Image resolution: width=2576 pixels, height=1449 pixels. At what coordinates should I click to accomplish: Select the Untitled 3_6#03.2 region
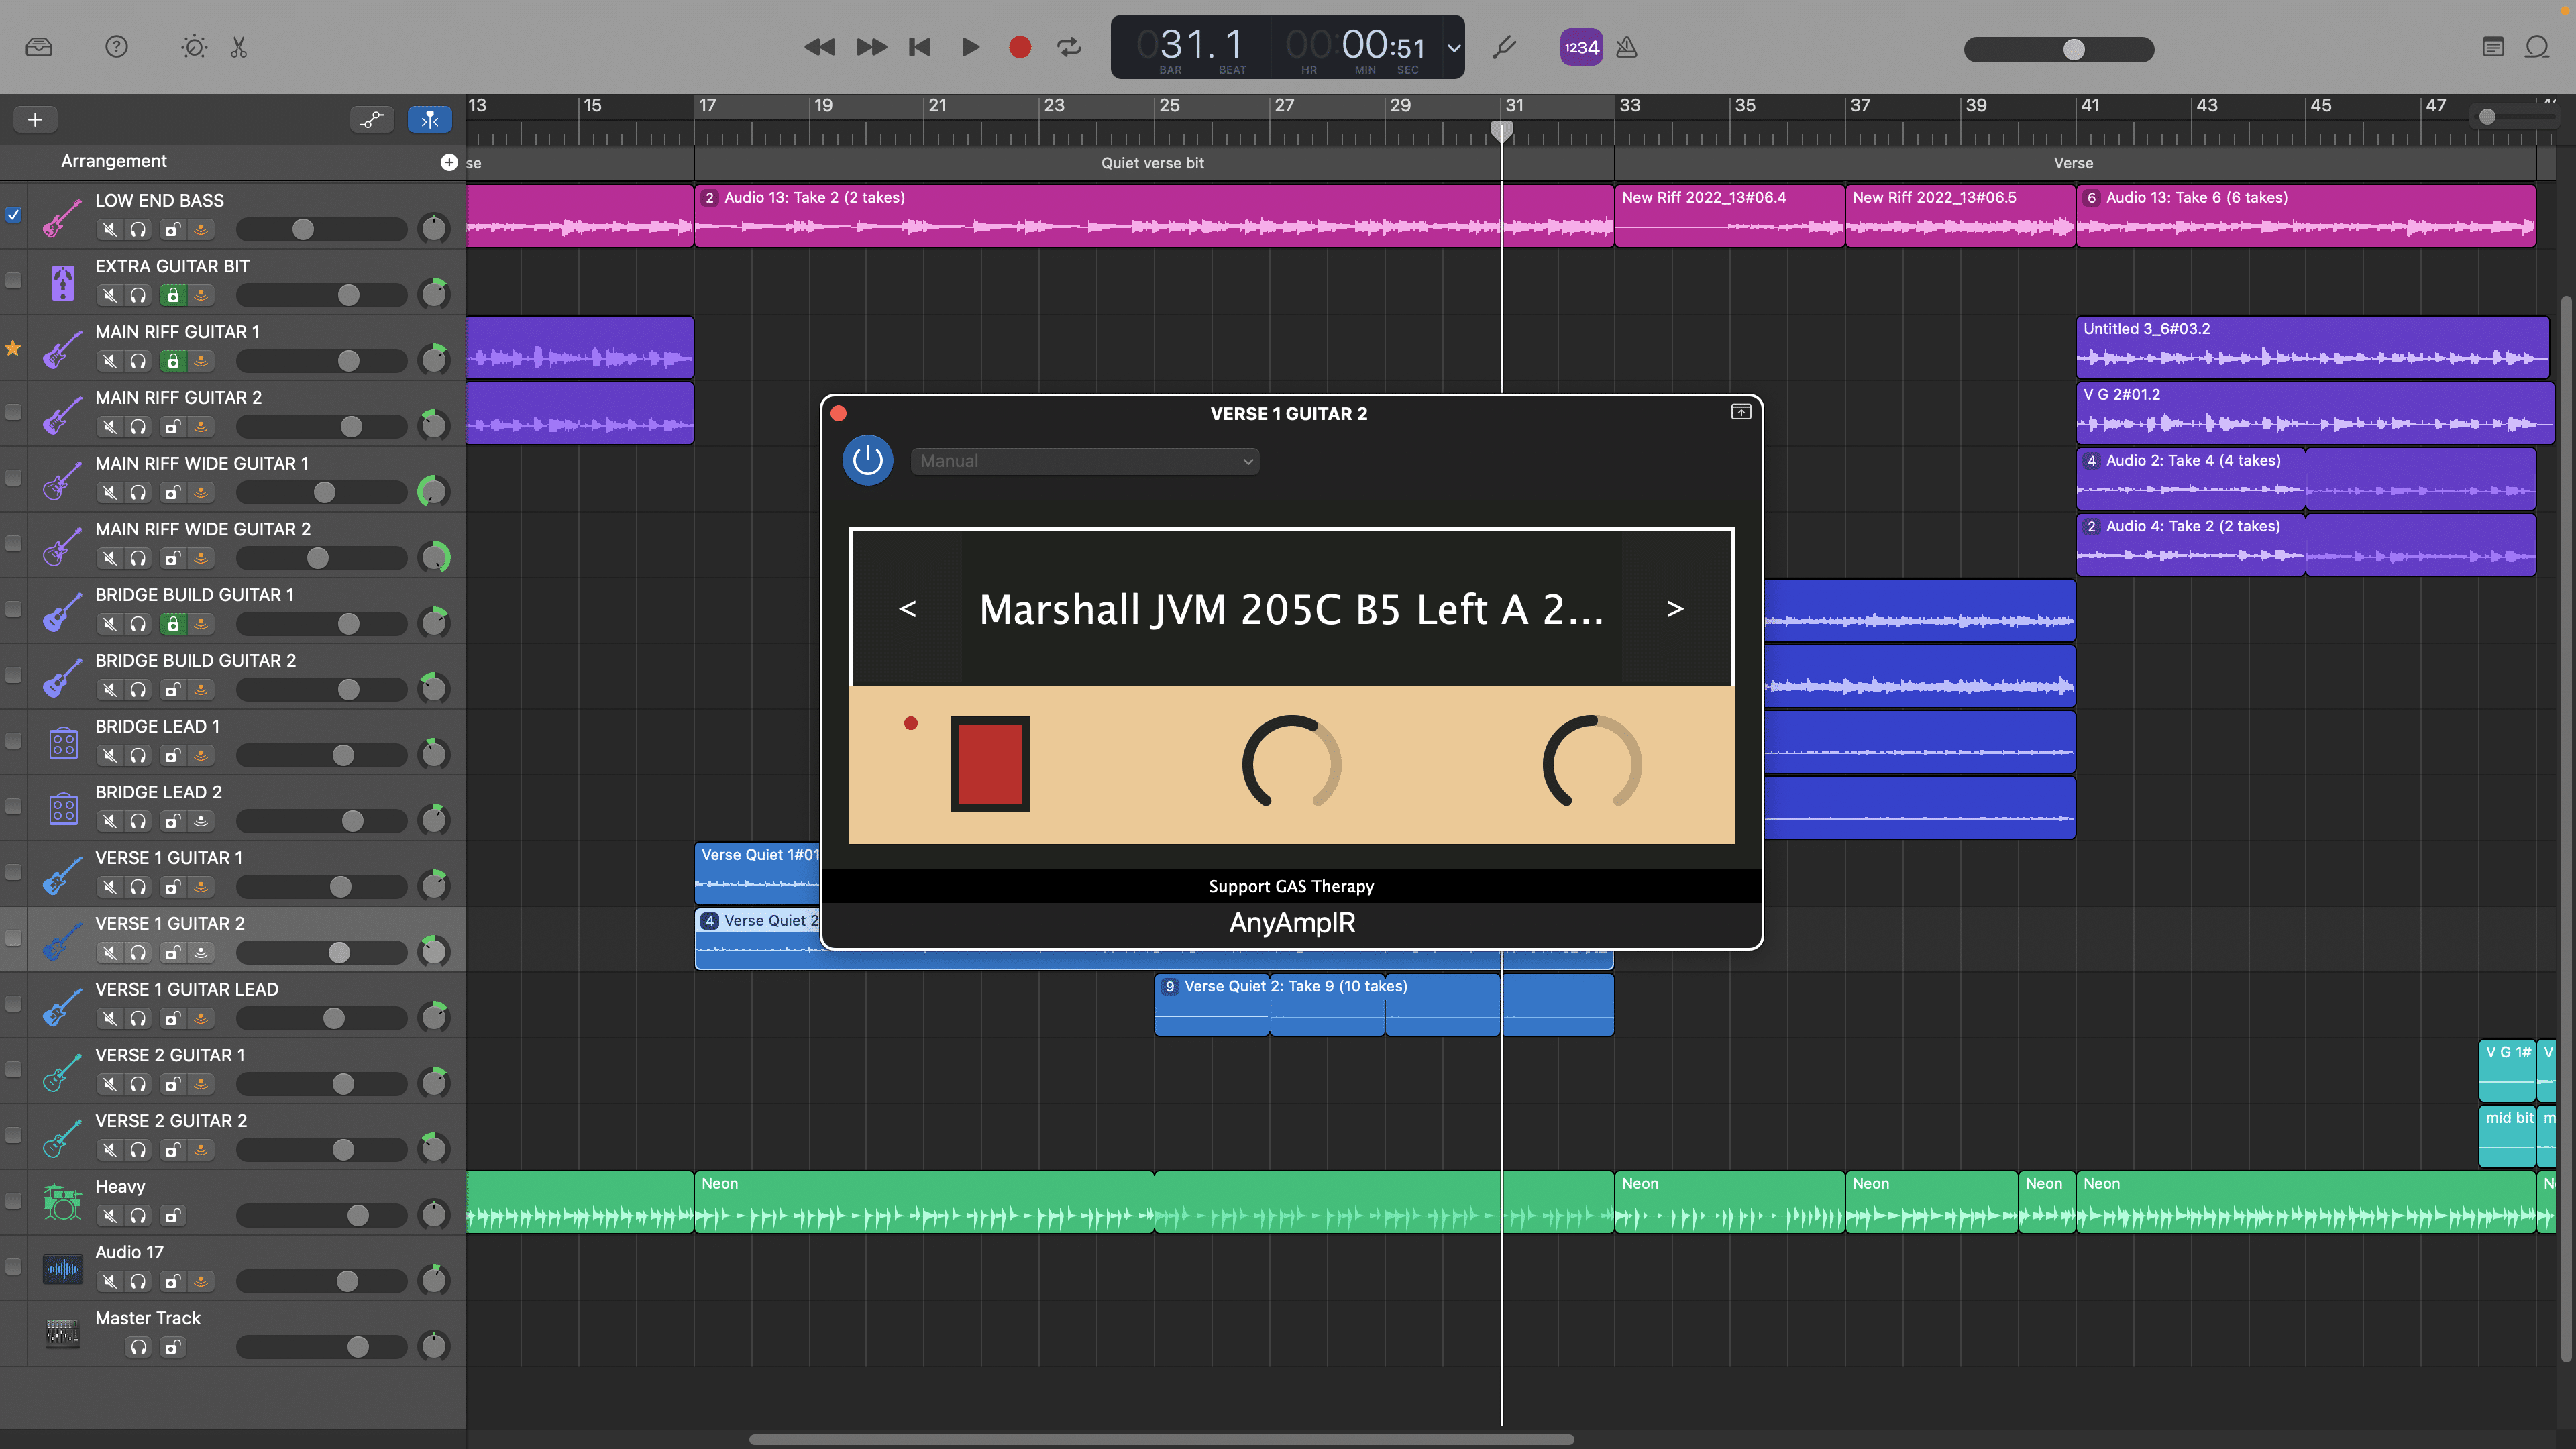[x=2312, y=347]
